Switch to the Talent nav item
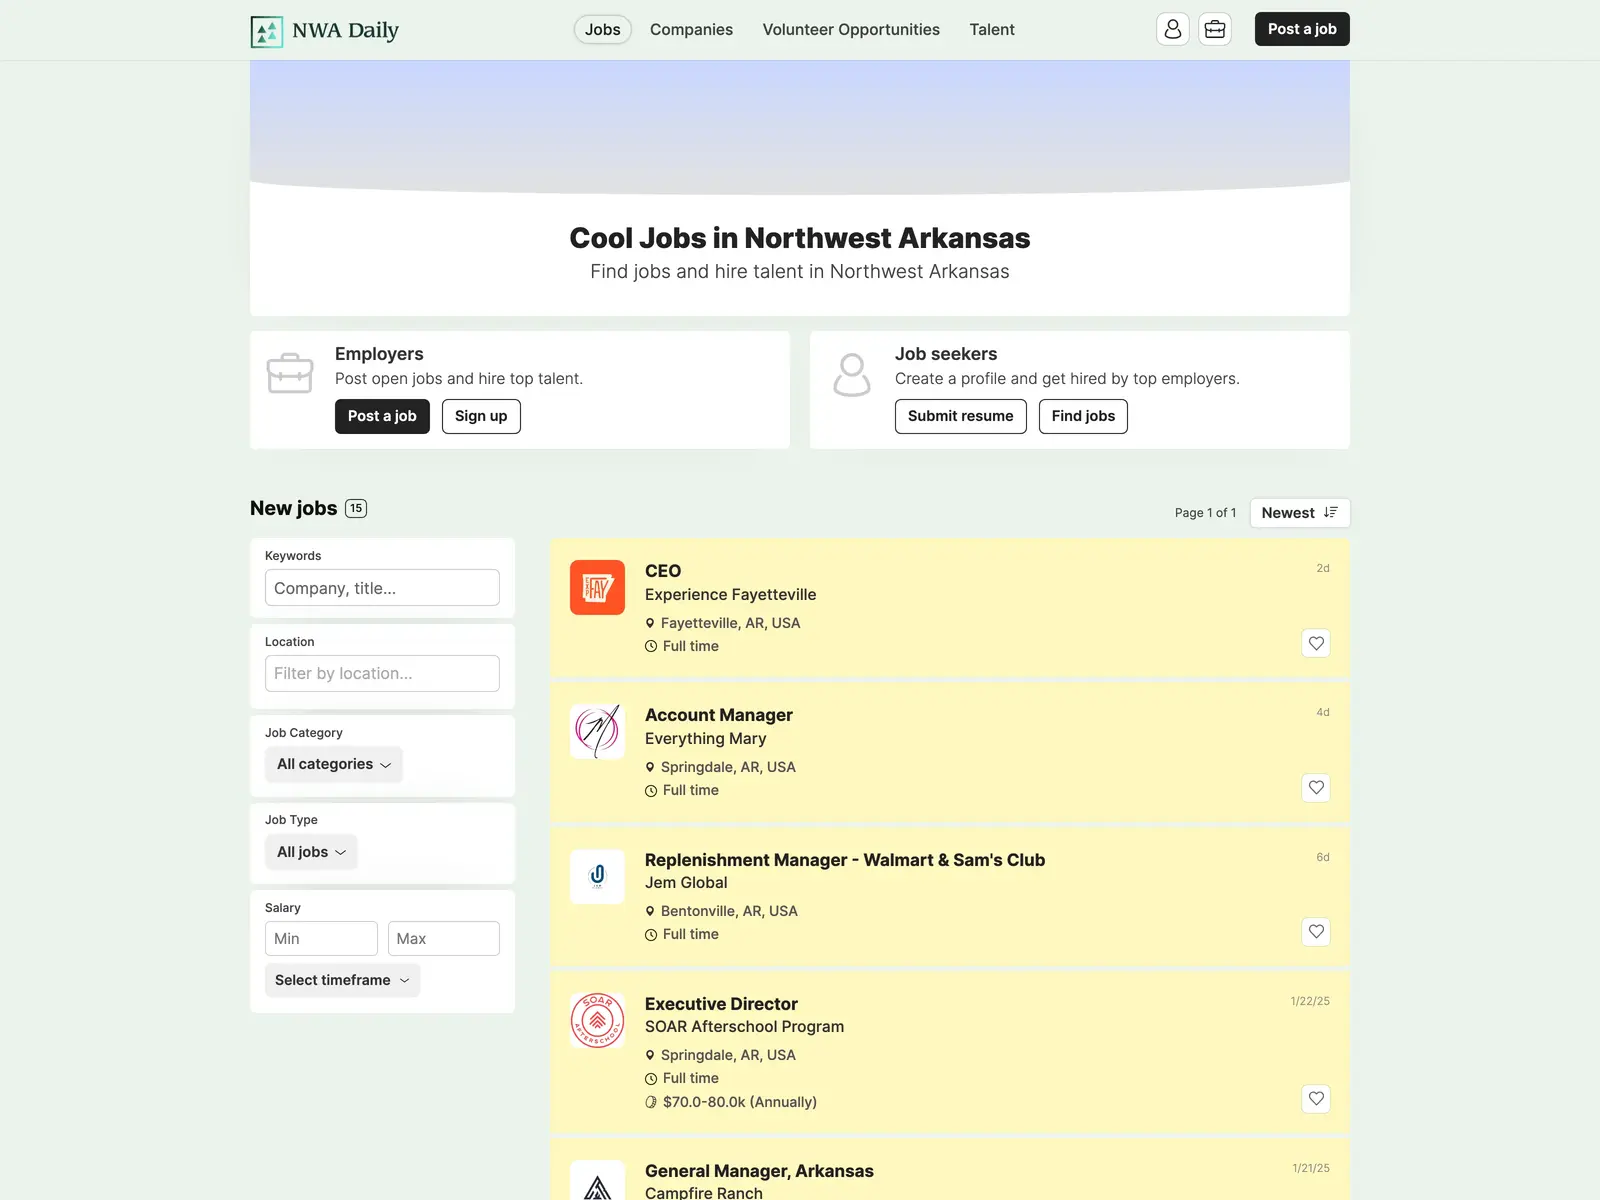 click(x=992, y=30)
